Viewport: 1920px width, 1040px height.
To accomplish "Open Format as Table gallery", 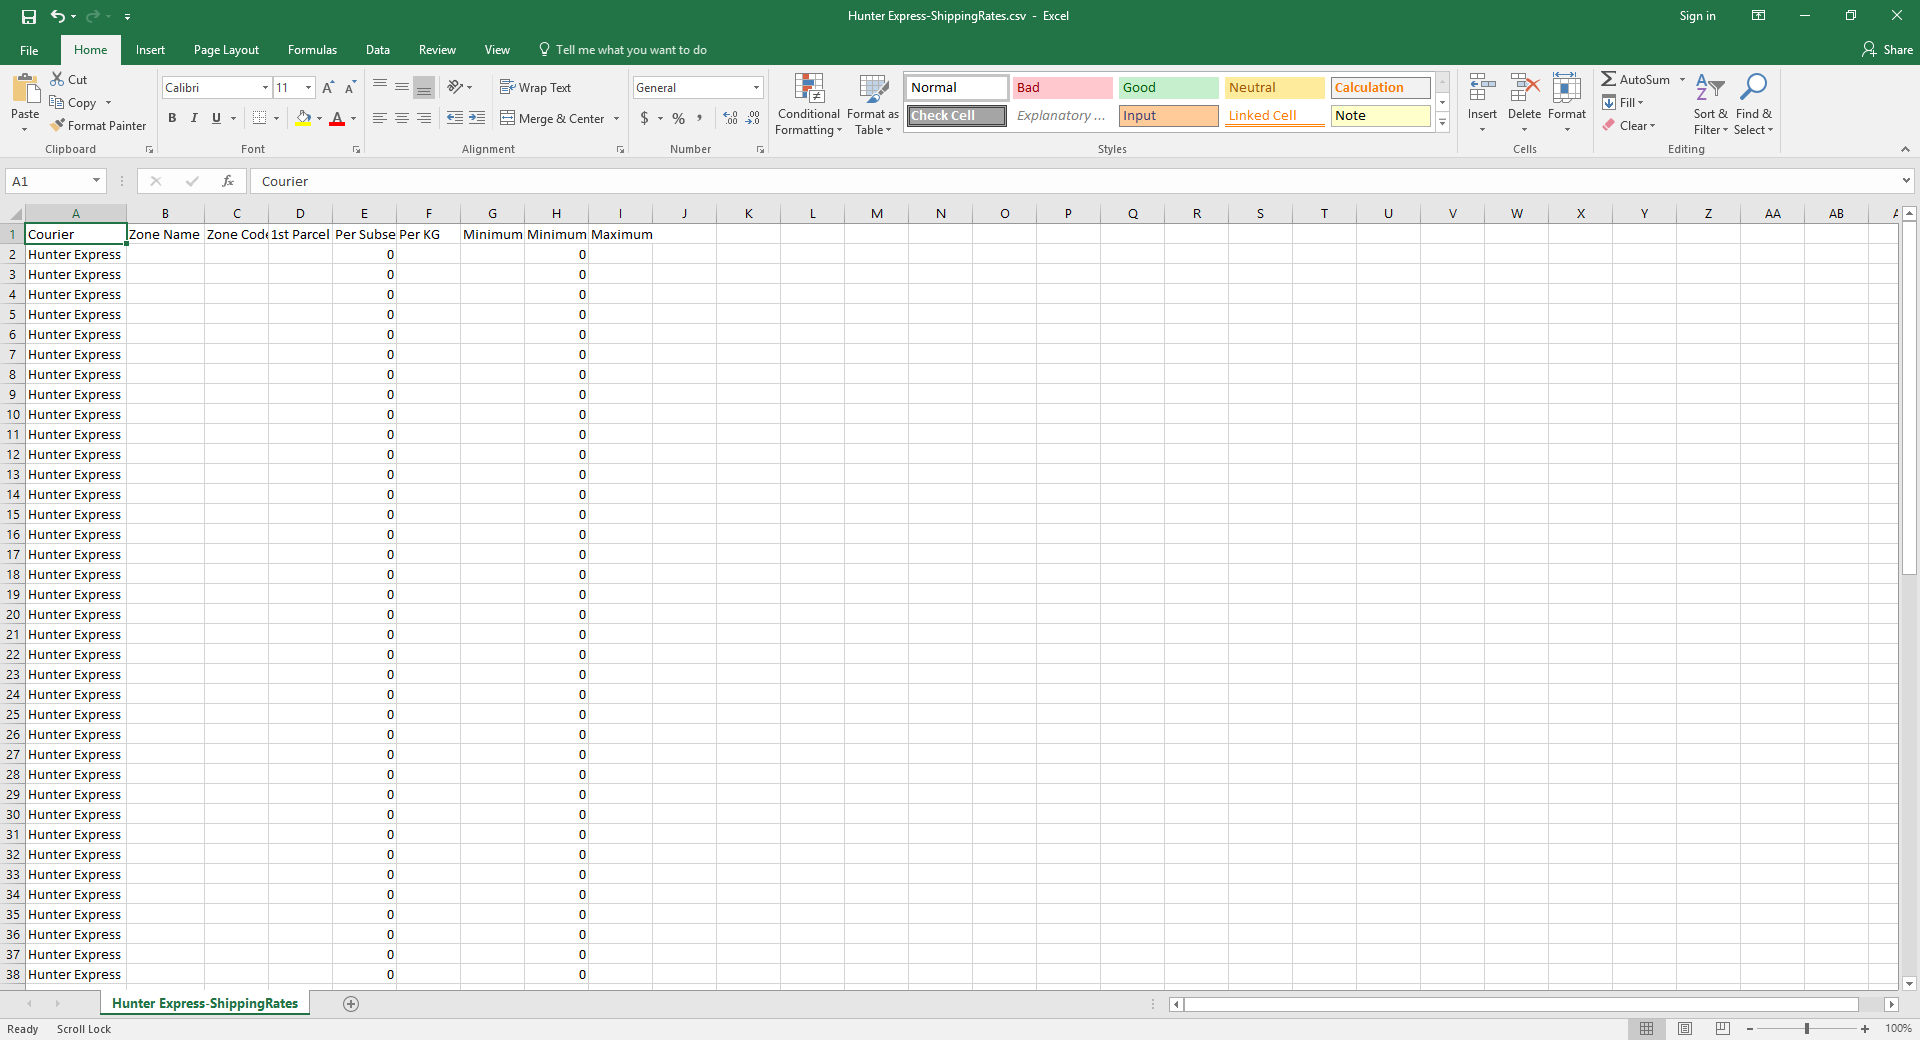I will click(873, 104).
